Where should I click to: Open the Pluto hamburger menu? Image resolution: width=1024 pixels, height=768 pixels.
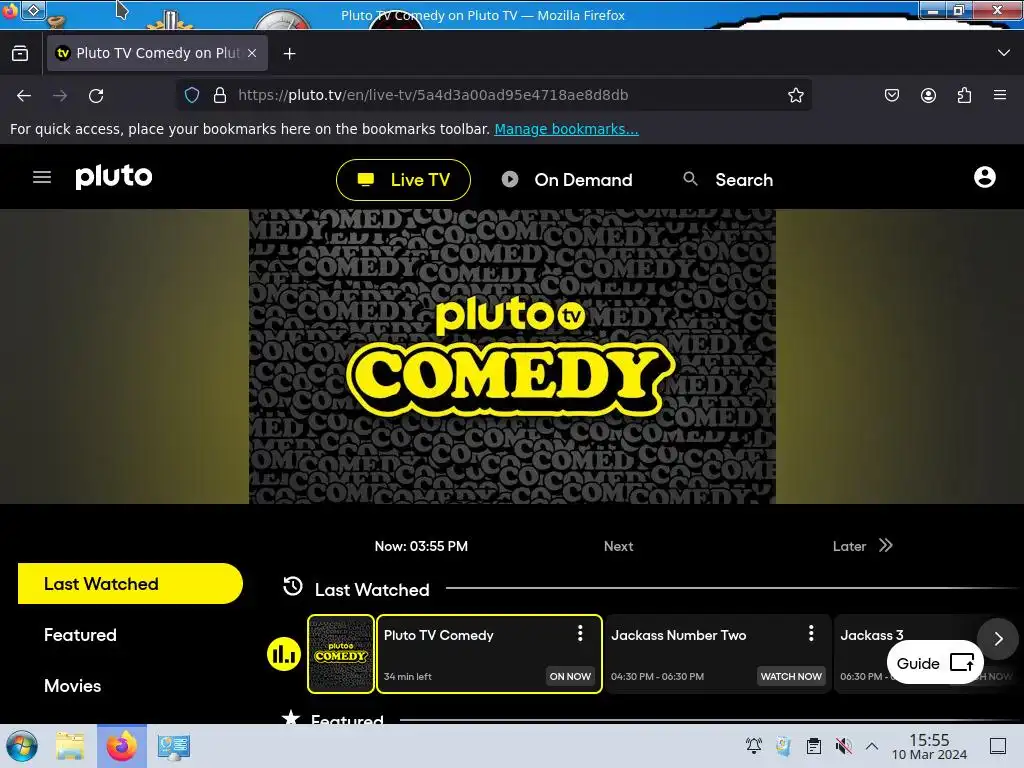pyautogui.click(x=42, y=177)
